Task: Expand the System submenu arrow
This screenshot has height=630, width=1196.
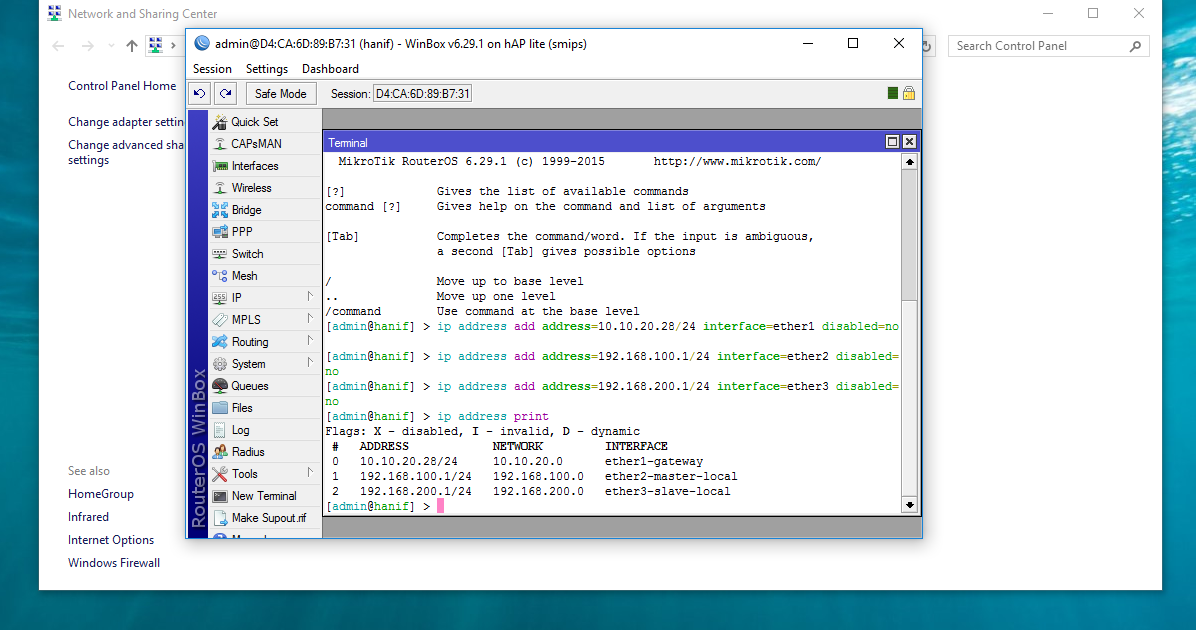Action: click(310, 363)
